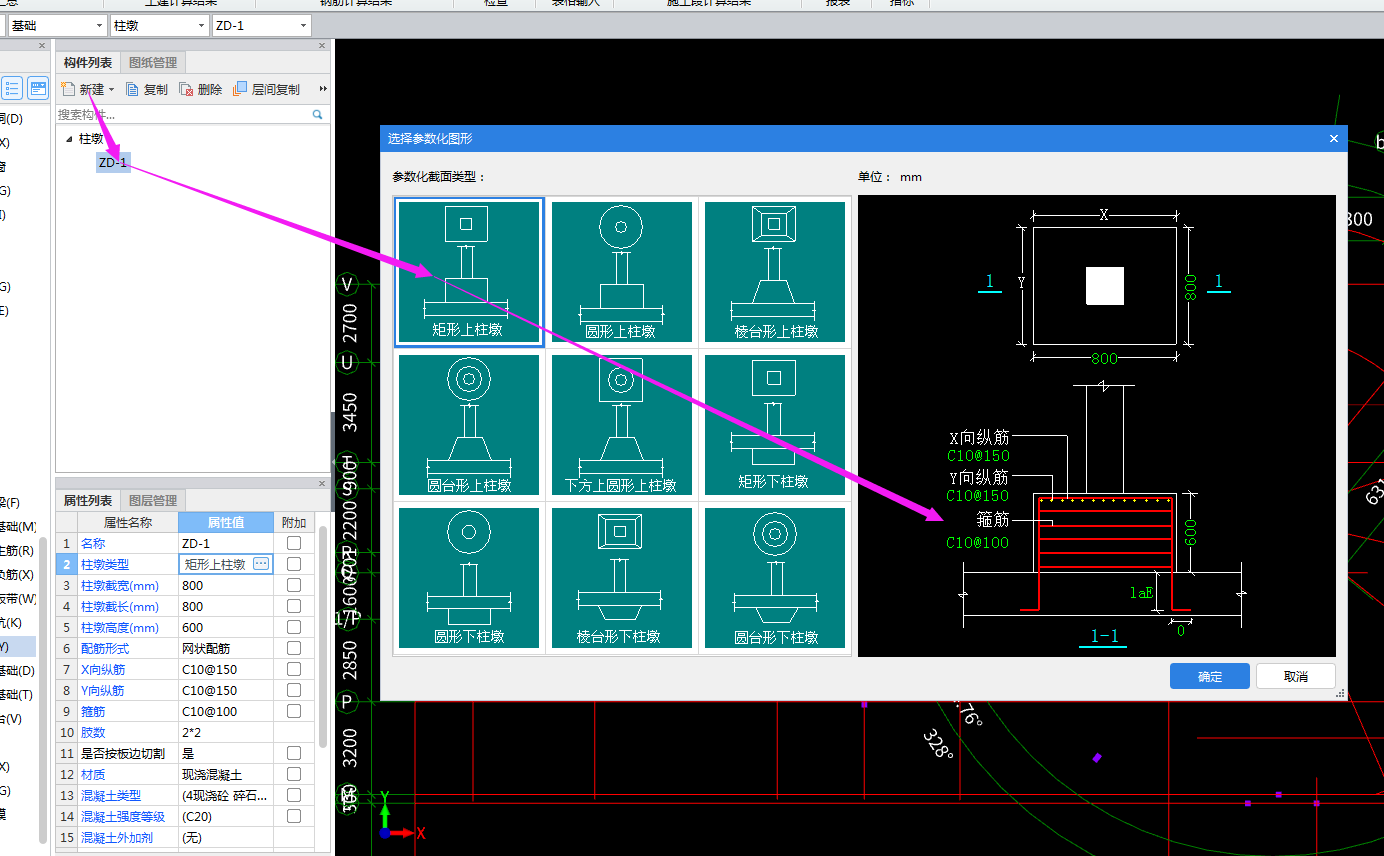Viewport: 1384px width, 856px height.
Task: Click 现浇混凝土 material value cell
Action: coord(226,774)
